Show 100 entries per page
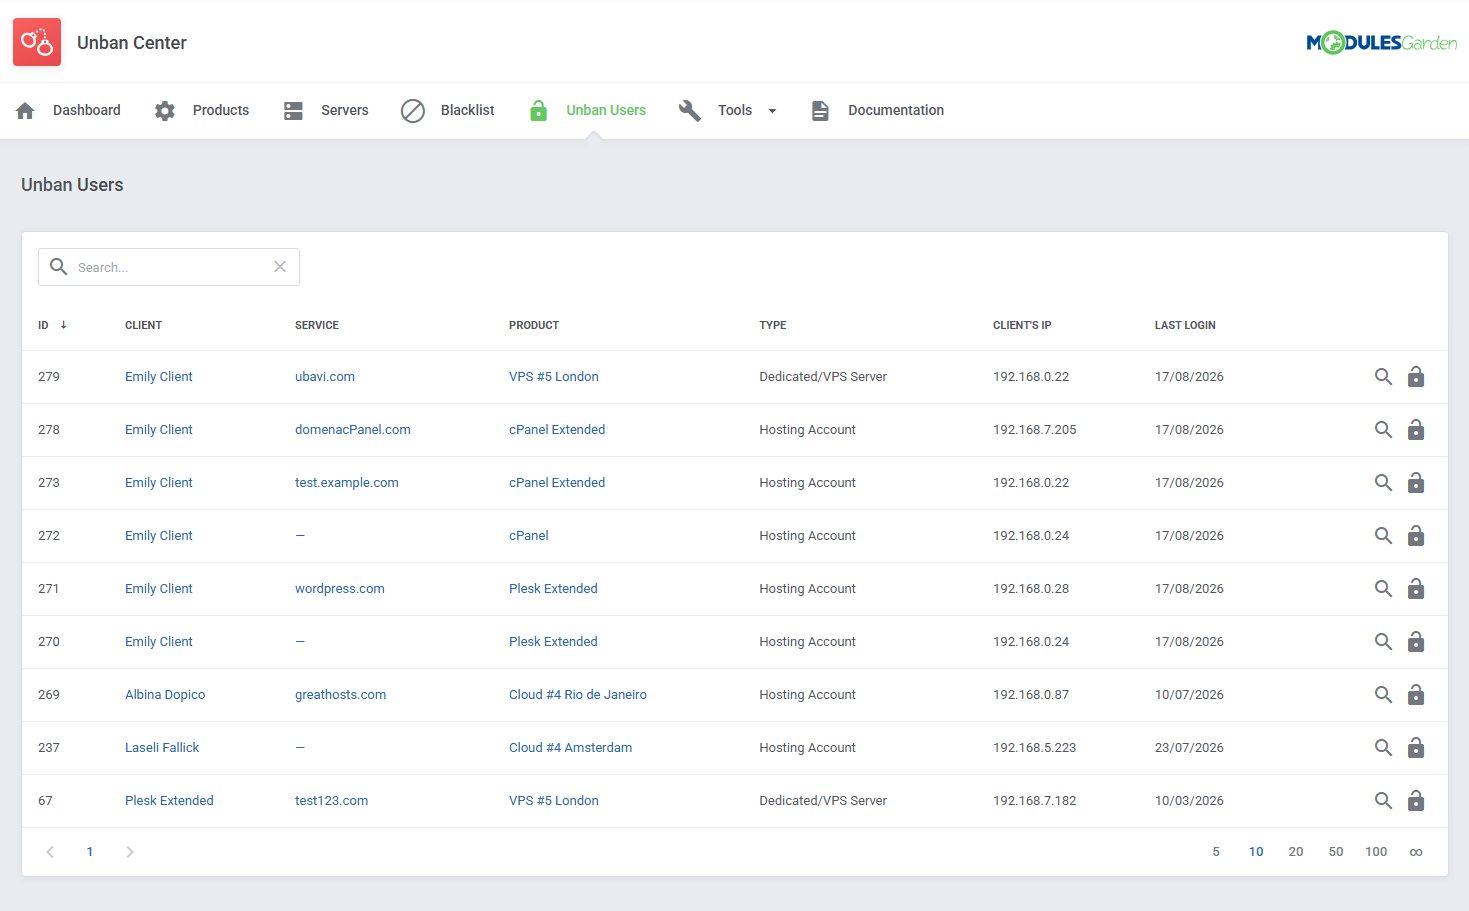The height and width of the screenshot is (911, 1469). (x=1376, y=852)
